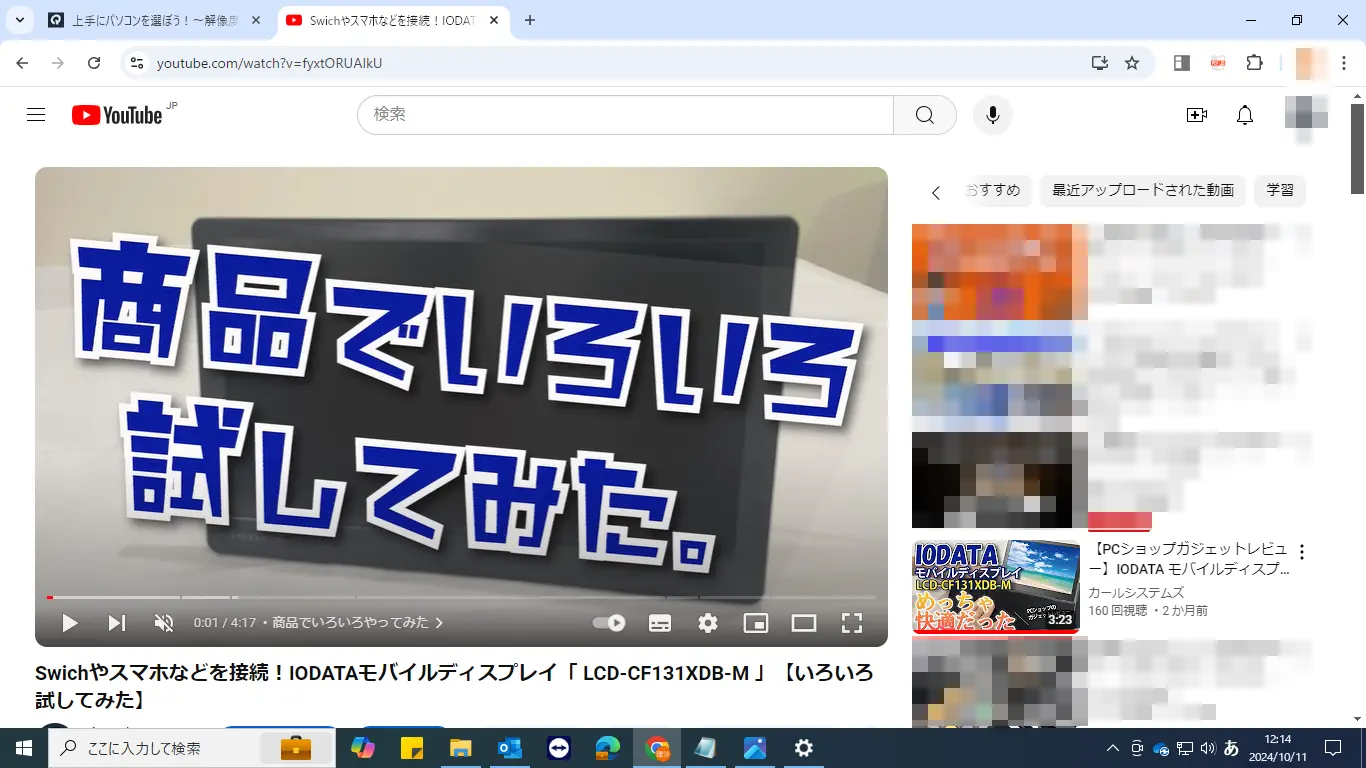
Task: Open Outlook from the taskbar
Action: 509,748
